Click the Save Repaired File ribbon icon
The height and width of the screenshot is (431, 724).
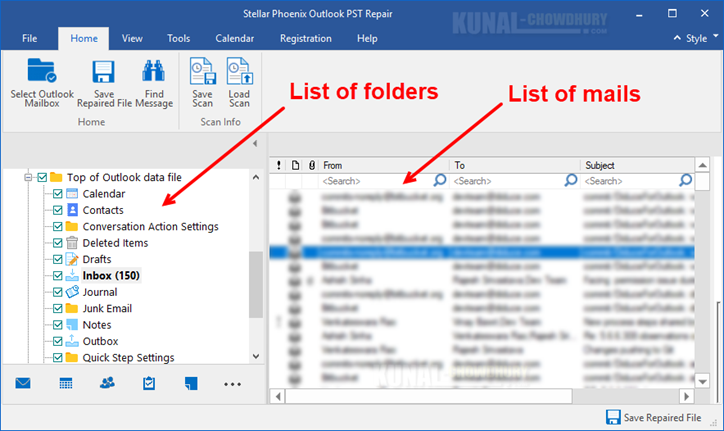coord(103,72)
